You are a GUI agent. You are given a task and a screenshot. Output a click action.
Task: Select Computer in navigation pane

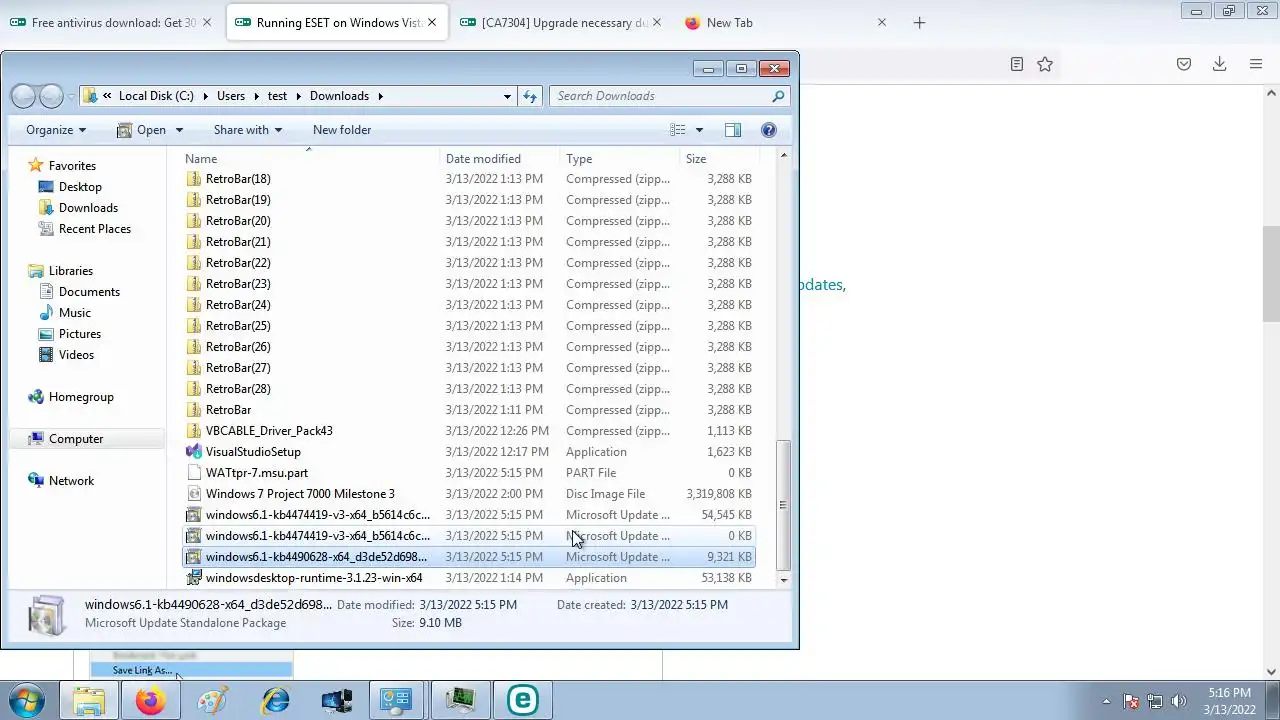(76, 439)
